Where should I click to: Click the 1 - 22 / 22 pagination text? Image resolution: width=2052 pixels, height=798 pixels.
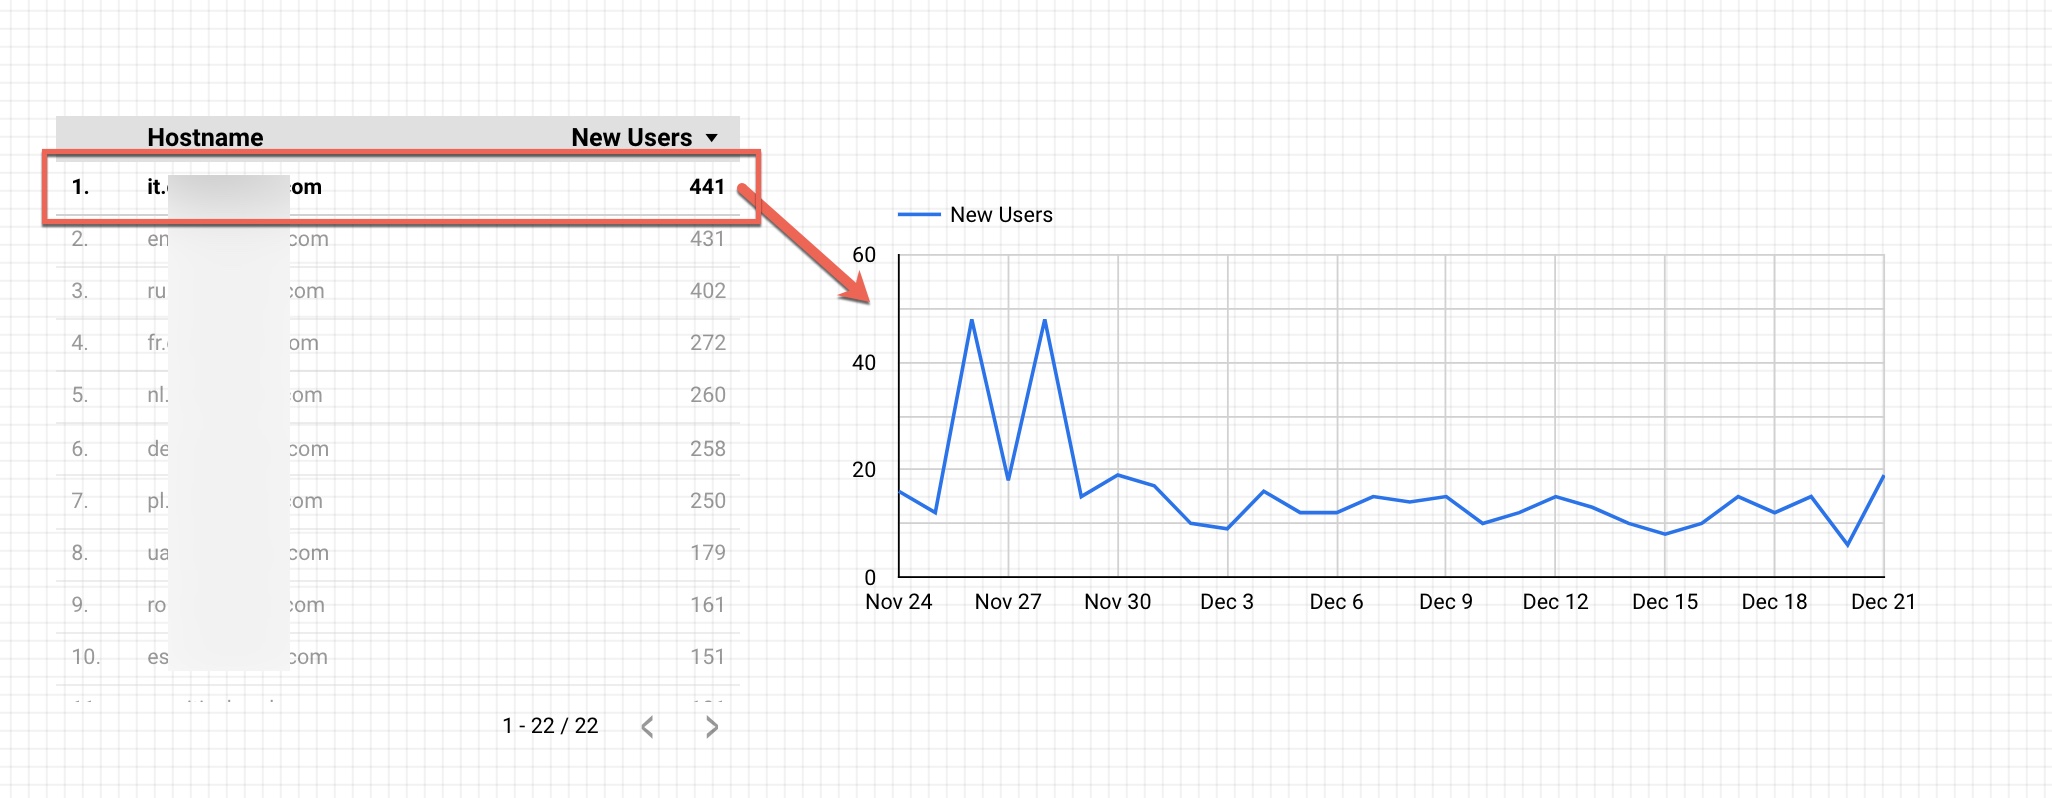[x=550, y=726]
